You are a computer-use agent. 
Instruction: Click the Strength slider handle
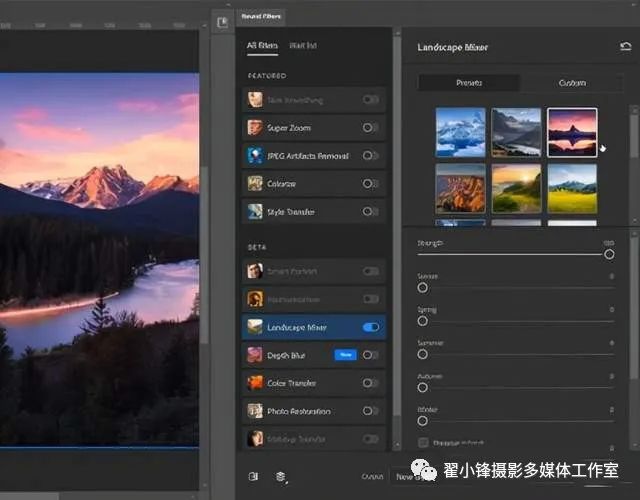(x=609, y=255)
